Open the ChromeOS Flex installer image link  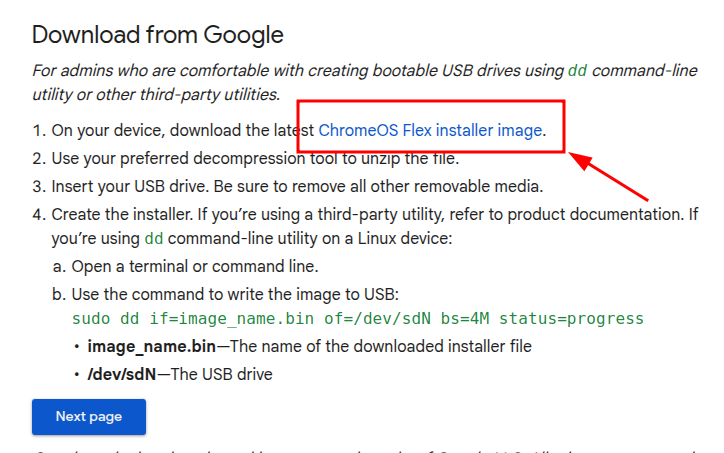pyautogui.click(x=430, y=131)
